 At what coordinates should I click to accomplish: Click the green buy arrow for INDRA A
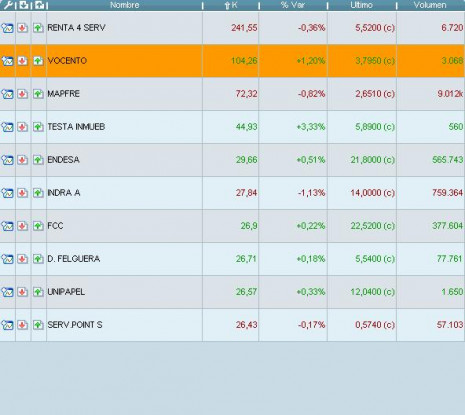38,193
